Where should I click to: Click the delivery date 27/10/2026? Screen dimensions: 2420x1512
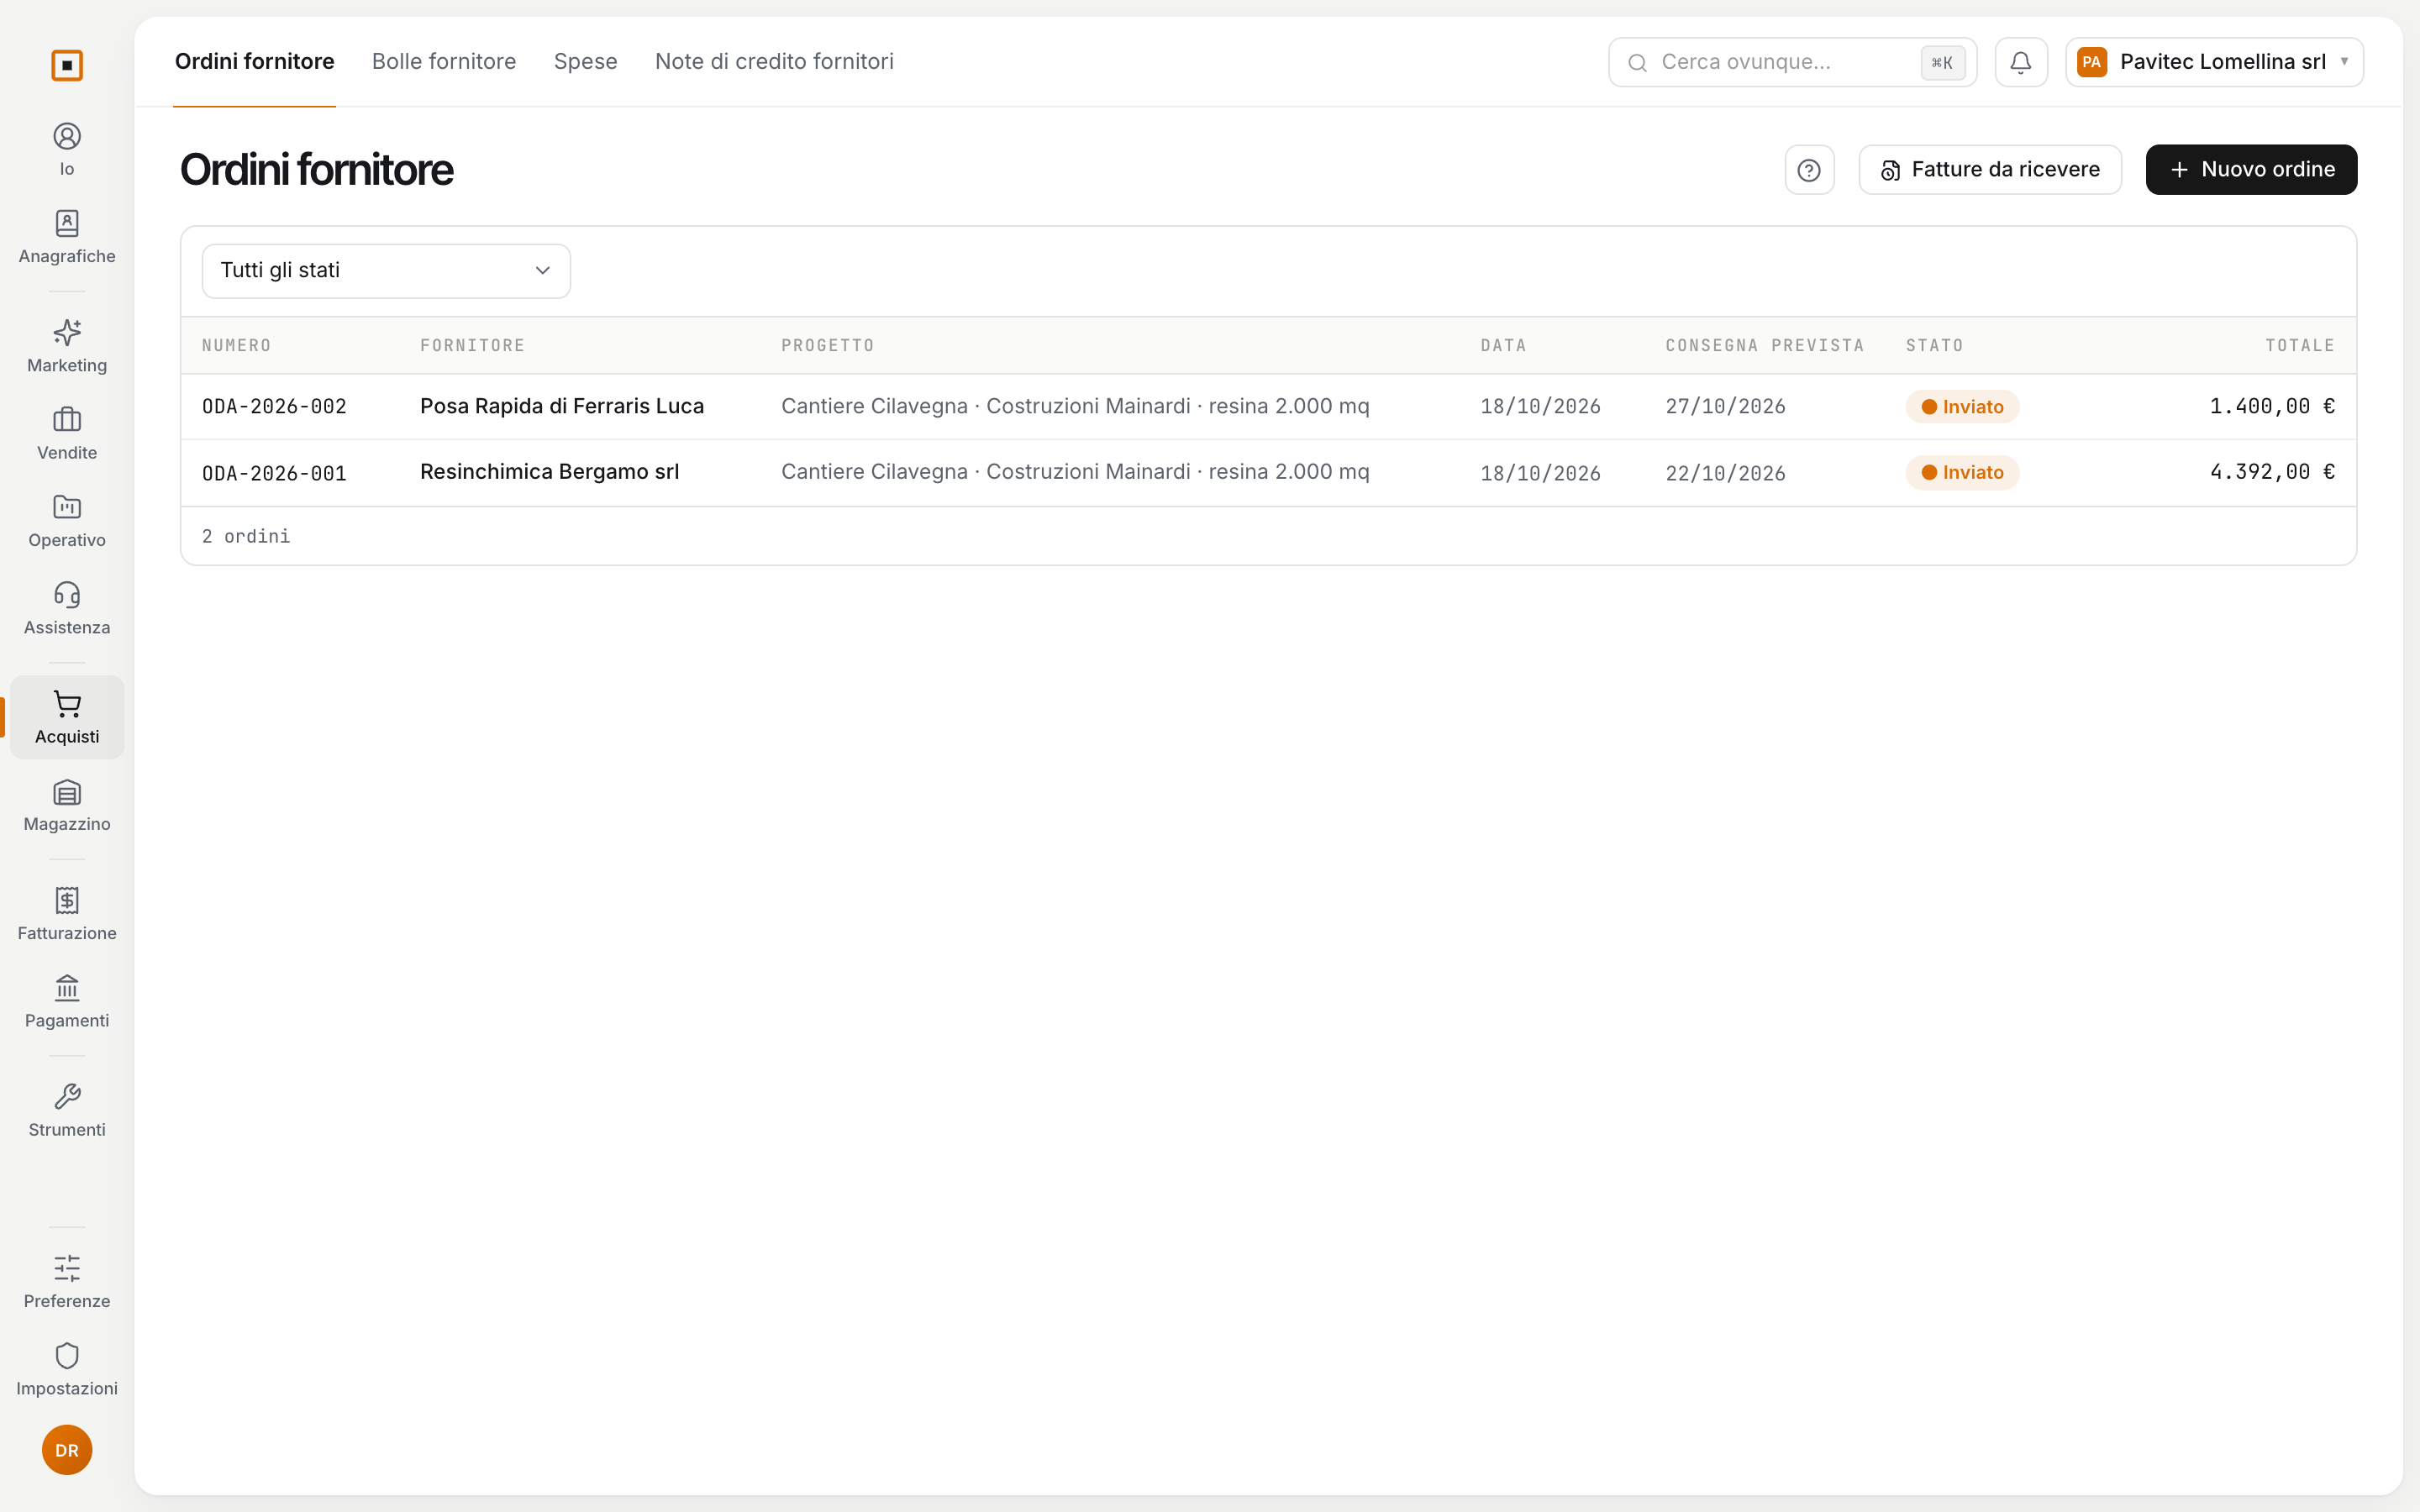click(1725, 407)
